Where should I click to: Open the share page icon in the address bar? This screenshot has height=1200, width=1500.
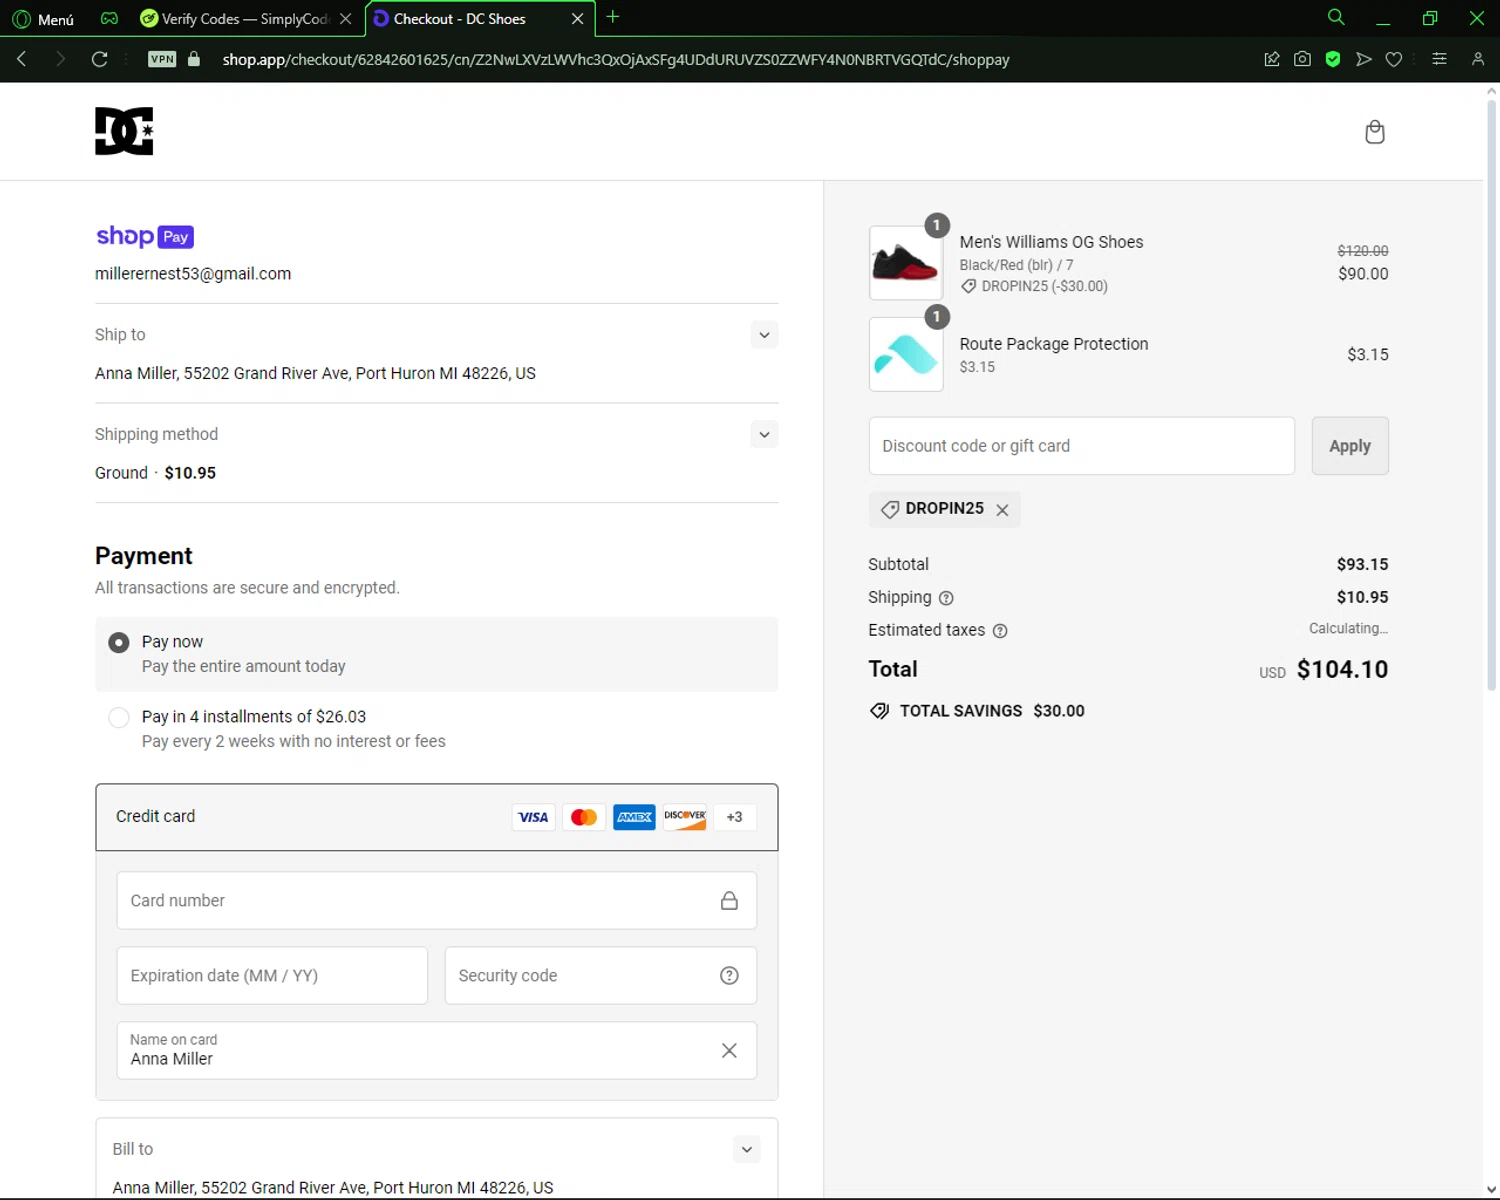pos(1272,59)
